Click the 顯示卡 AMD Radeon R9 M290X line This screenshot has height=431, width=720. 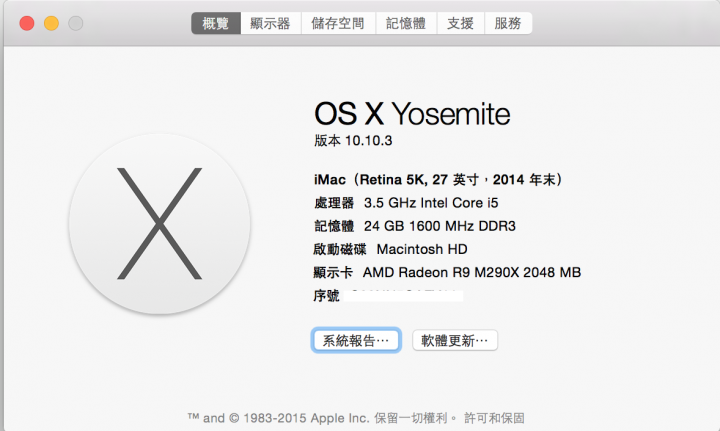(447, 272)
